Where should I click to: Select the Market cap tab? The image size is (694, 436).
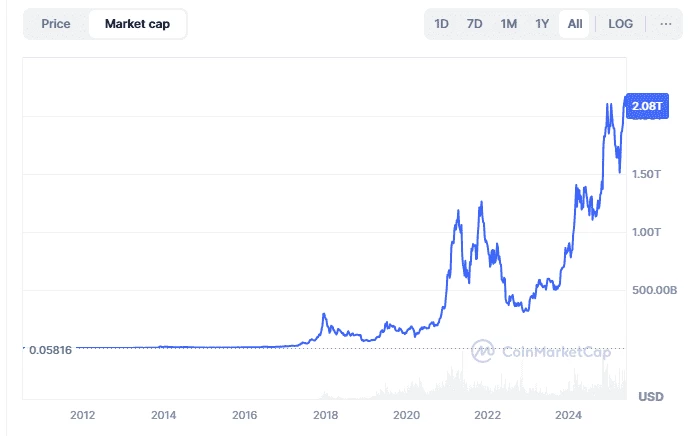(x=137, y=24)
